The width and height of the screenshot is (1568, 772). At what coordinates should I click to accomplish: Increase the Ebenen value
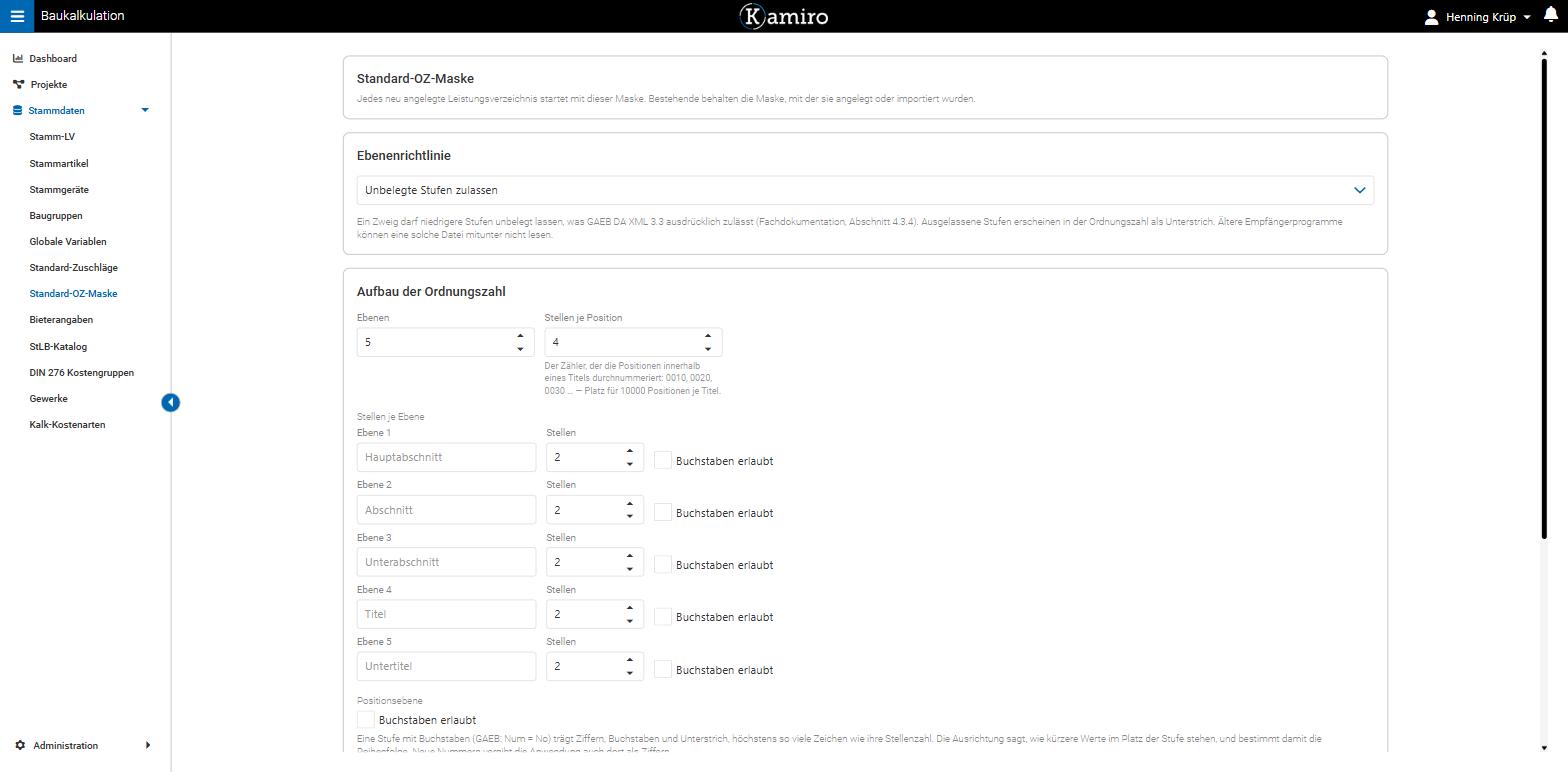[520, 336]
